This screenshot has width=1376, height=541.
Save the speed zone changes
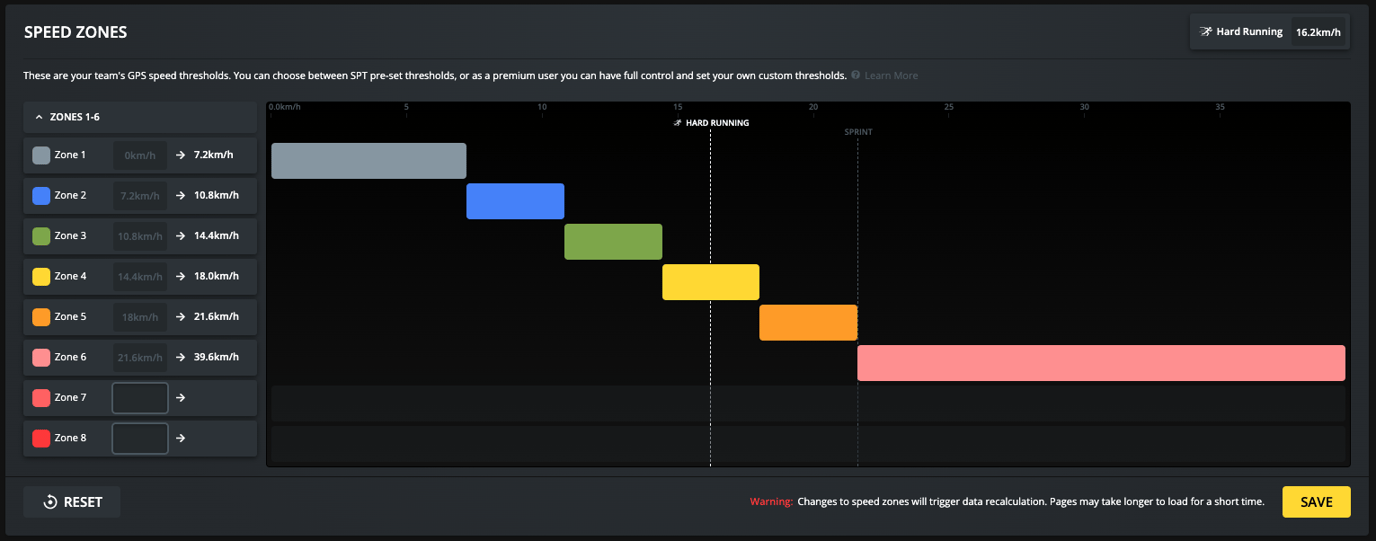tap(1316, 502)
